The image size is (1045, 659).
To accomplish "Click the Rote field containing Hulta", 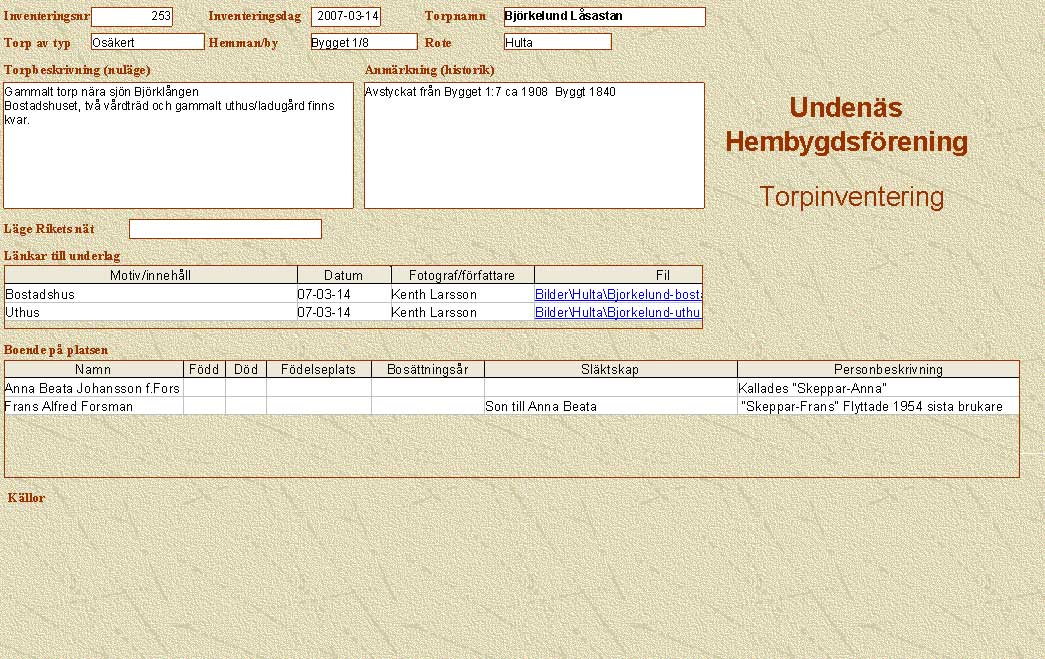I will (557, 42).
